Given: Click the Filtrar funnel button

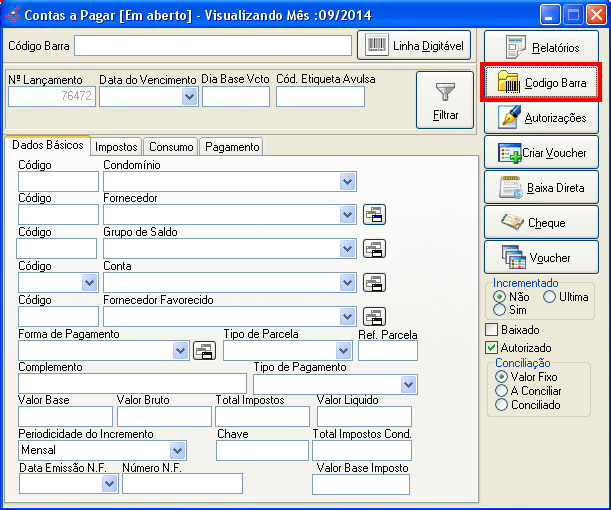Looking at the screenshot, I should (x=446, y=100).
